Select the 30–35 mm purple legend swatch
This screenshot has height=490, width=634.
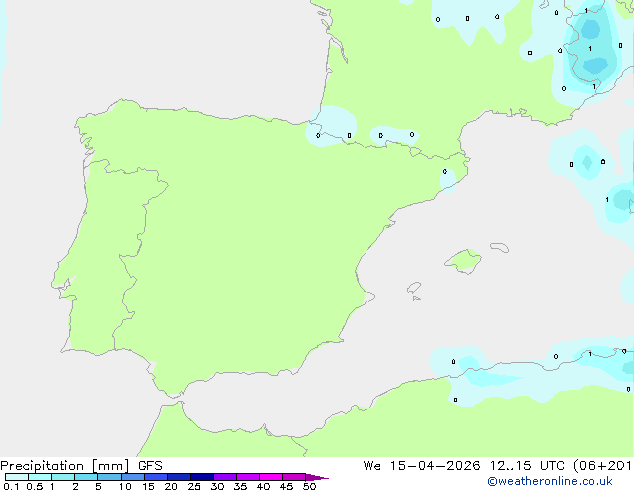(225, 477)
